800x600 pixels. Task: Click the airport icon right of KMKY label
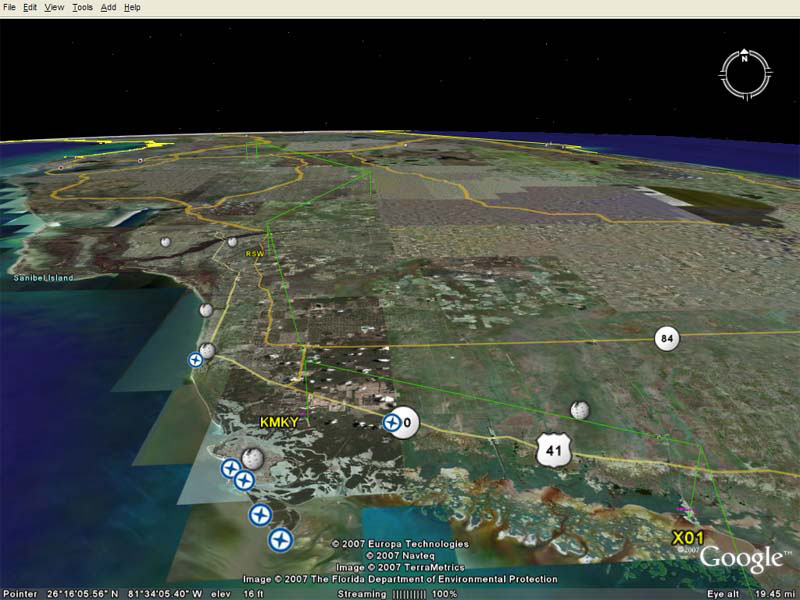(x=392, y=423)
